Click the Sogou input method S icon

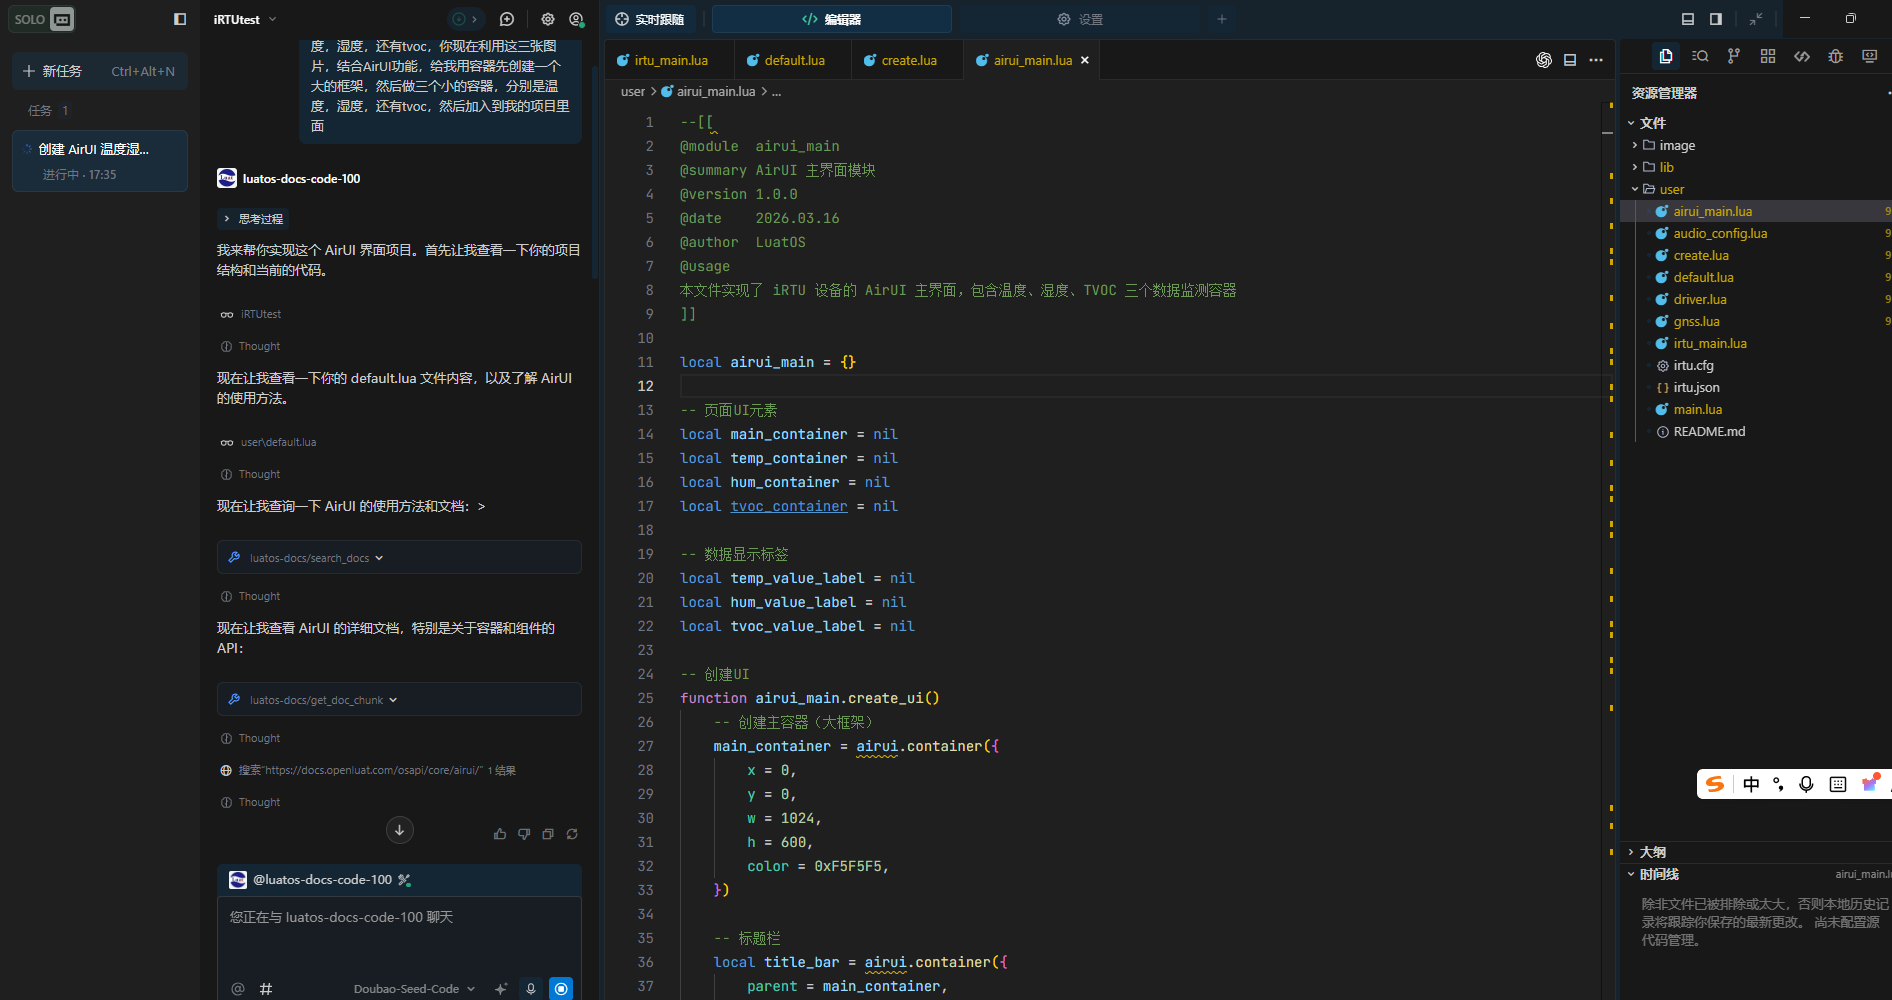1715,784
